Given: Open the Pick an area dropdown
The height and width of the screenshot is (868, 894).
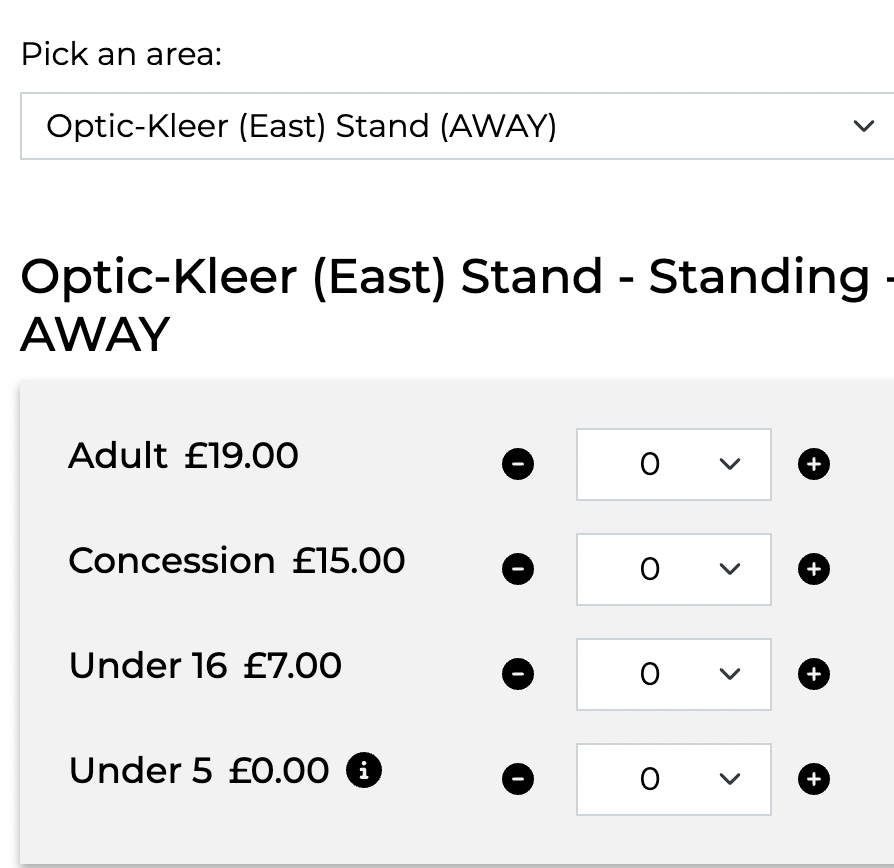Looking at the screenshot, I should [x=457, y=126].
